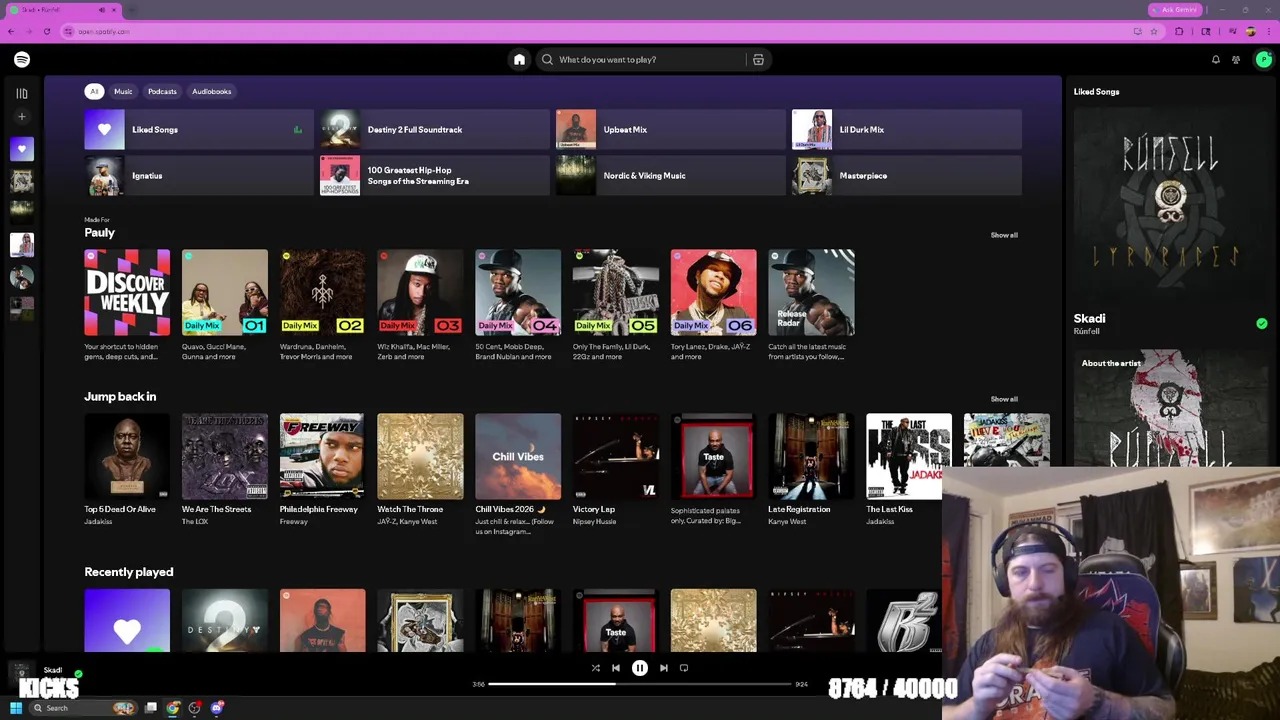This screenshot has width=1280, height=720.
Task: Open We Are The Streets album
Action: coord(225,456)
